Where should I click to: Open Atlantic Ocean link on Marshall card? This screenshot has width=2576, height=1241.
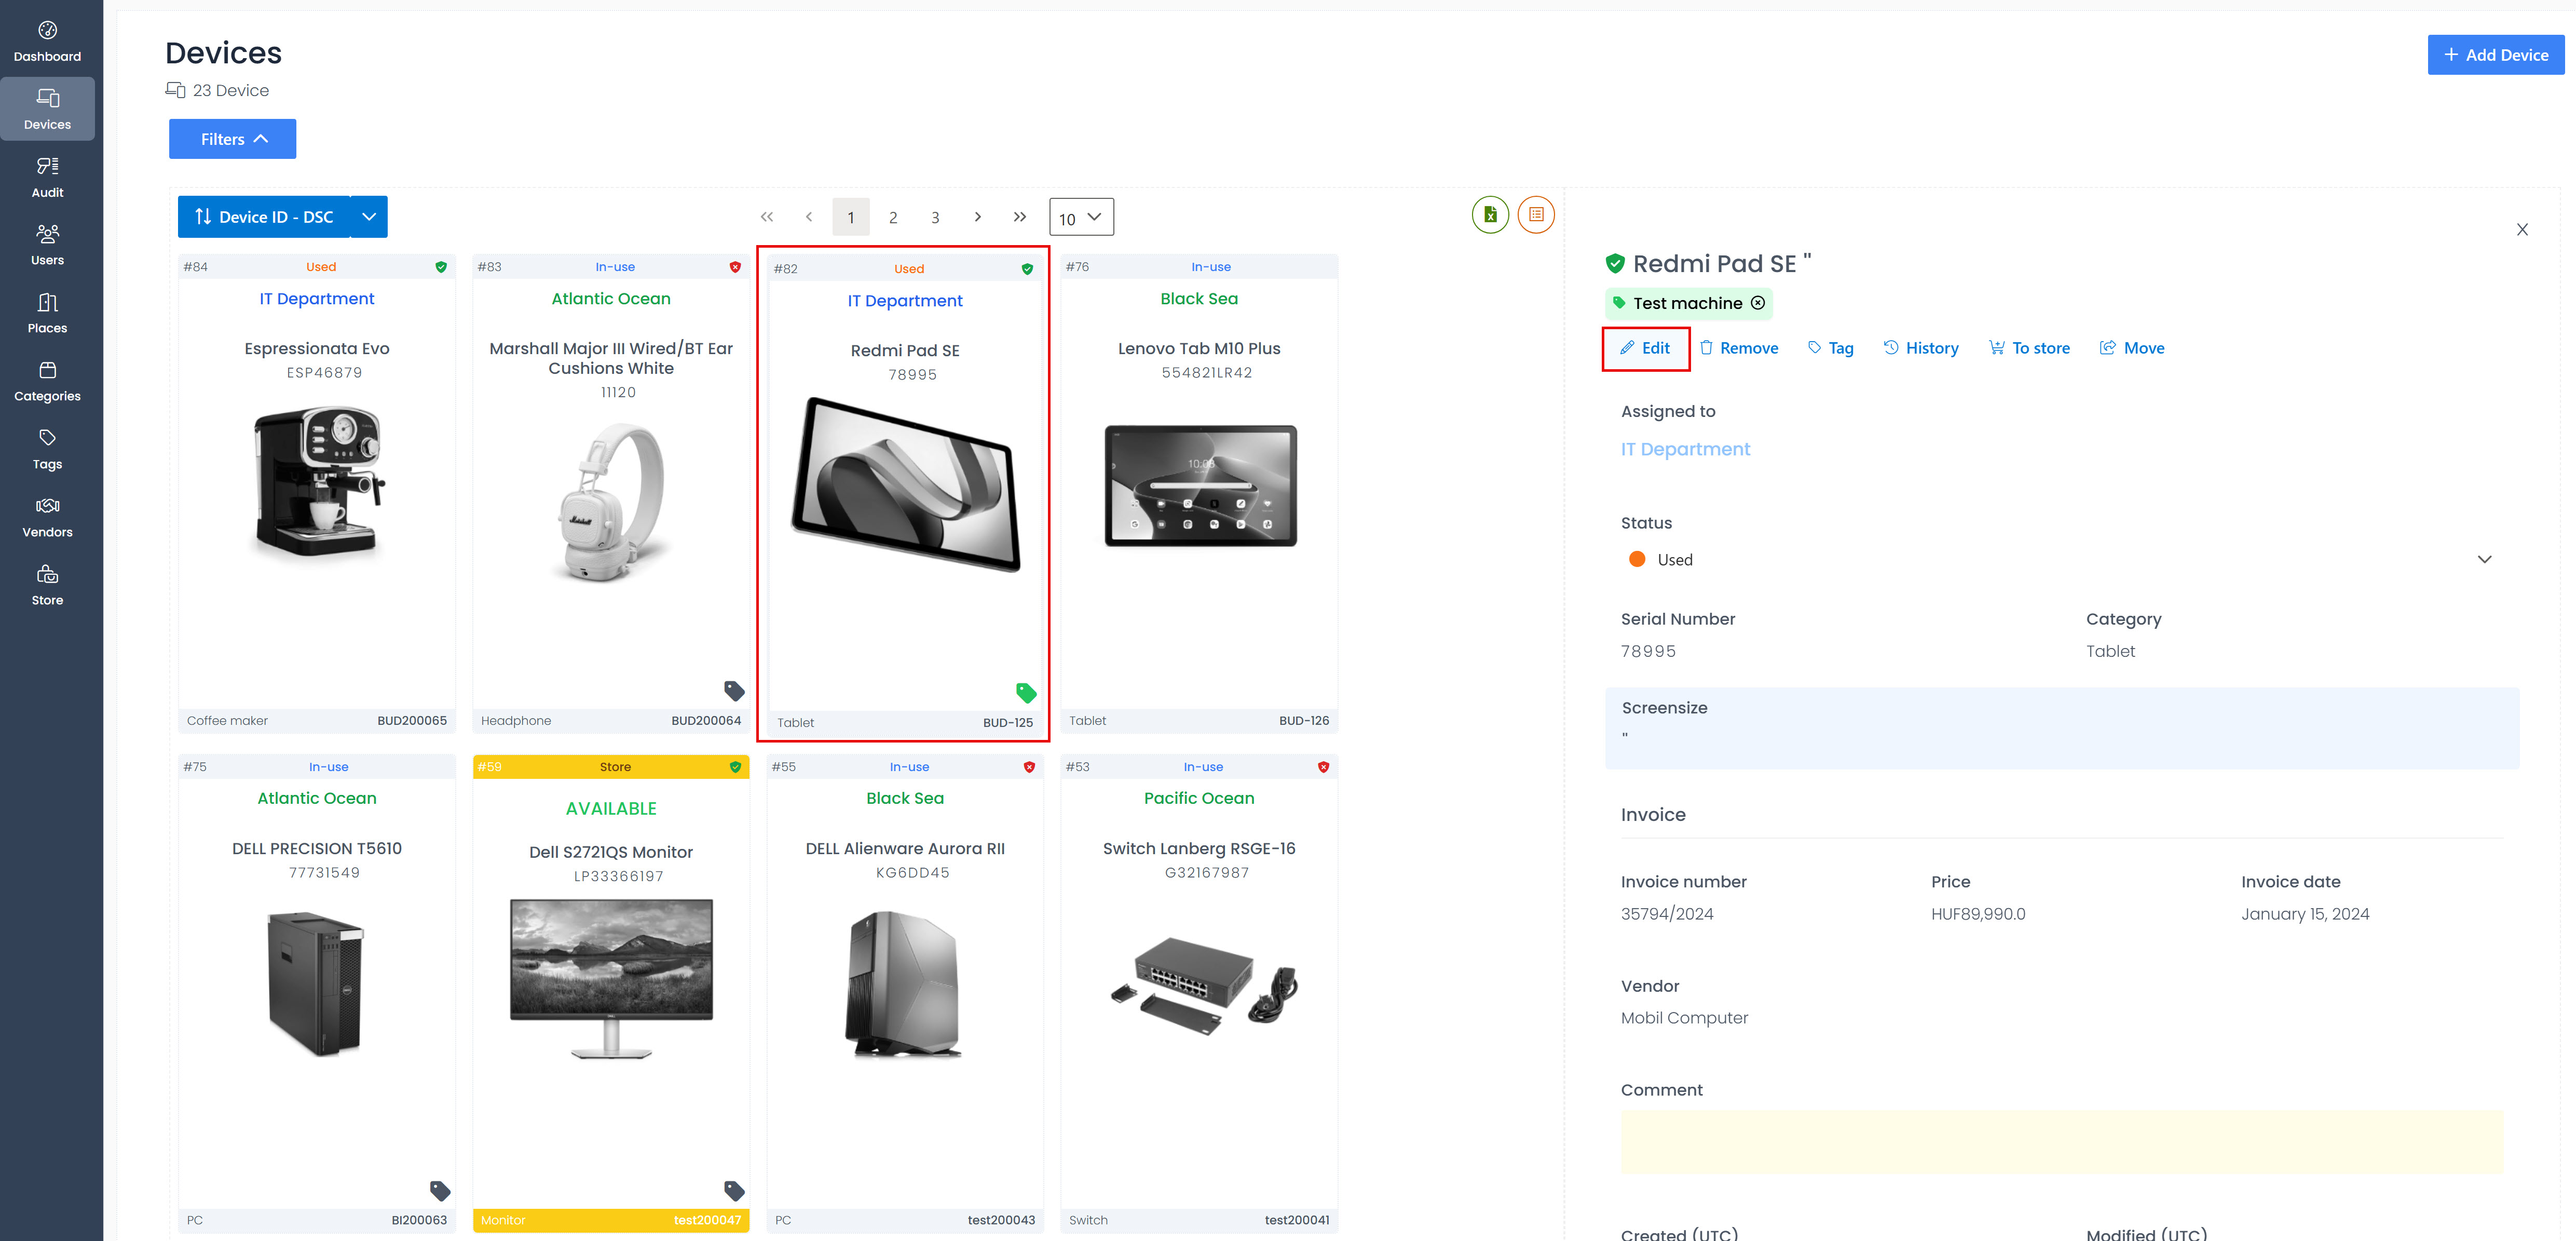pos(611,298)
